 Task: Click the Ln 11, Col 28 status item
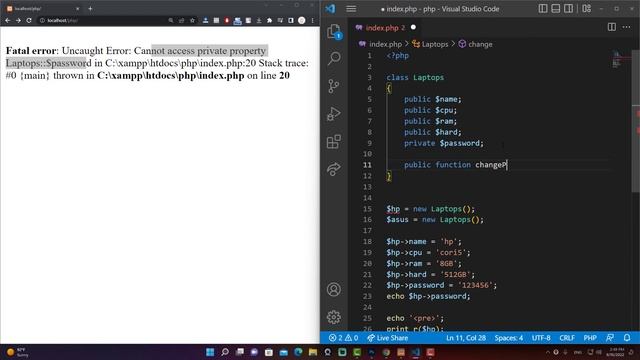tap(466, 338)
